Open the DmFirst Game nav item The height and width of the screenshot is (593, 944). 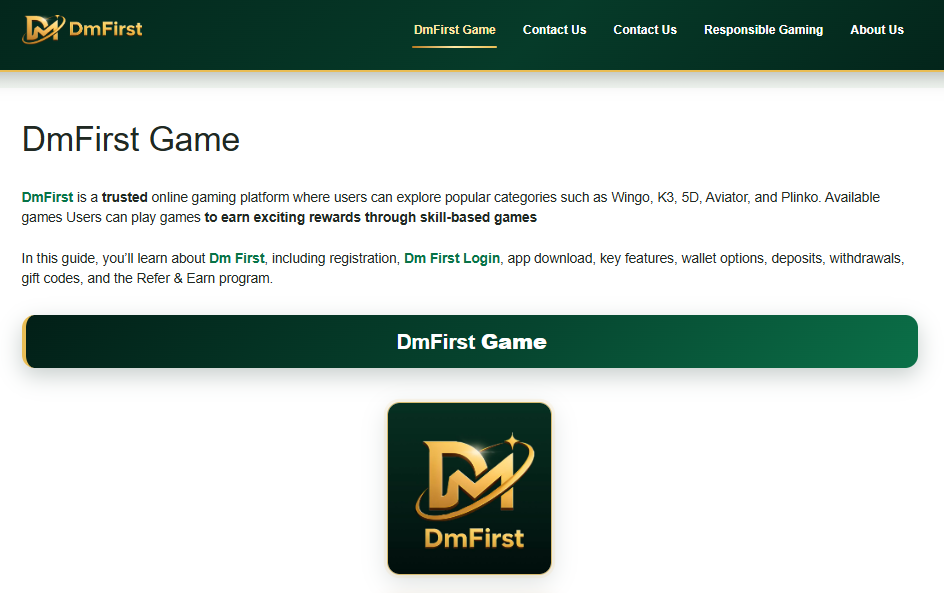(x=455, y=29)
